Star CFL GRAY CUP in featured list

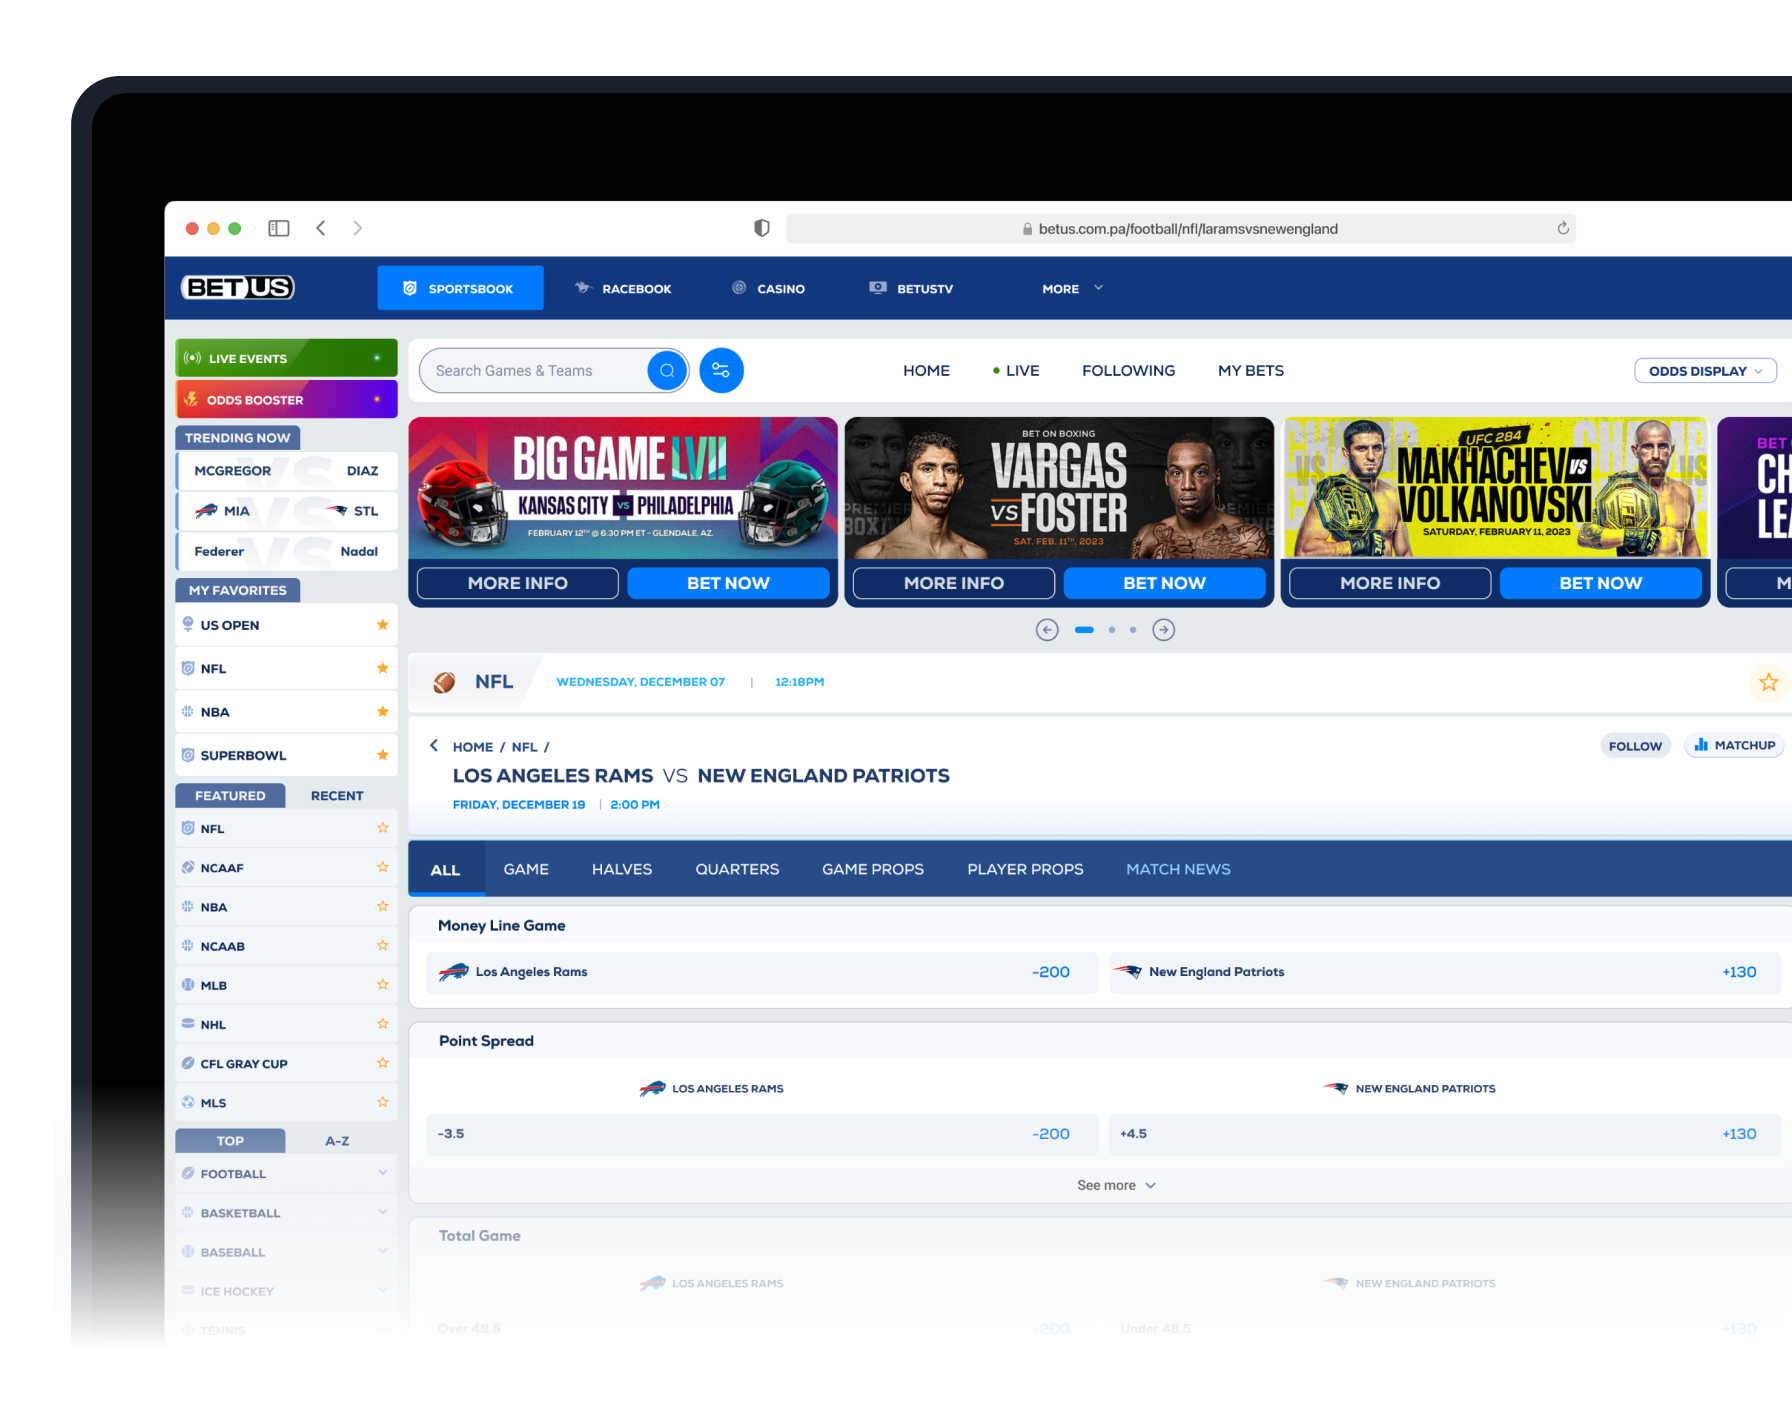[382, 1063]
